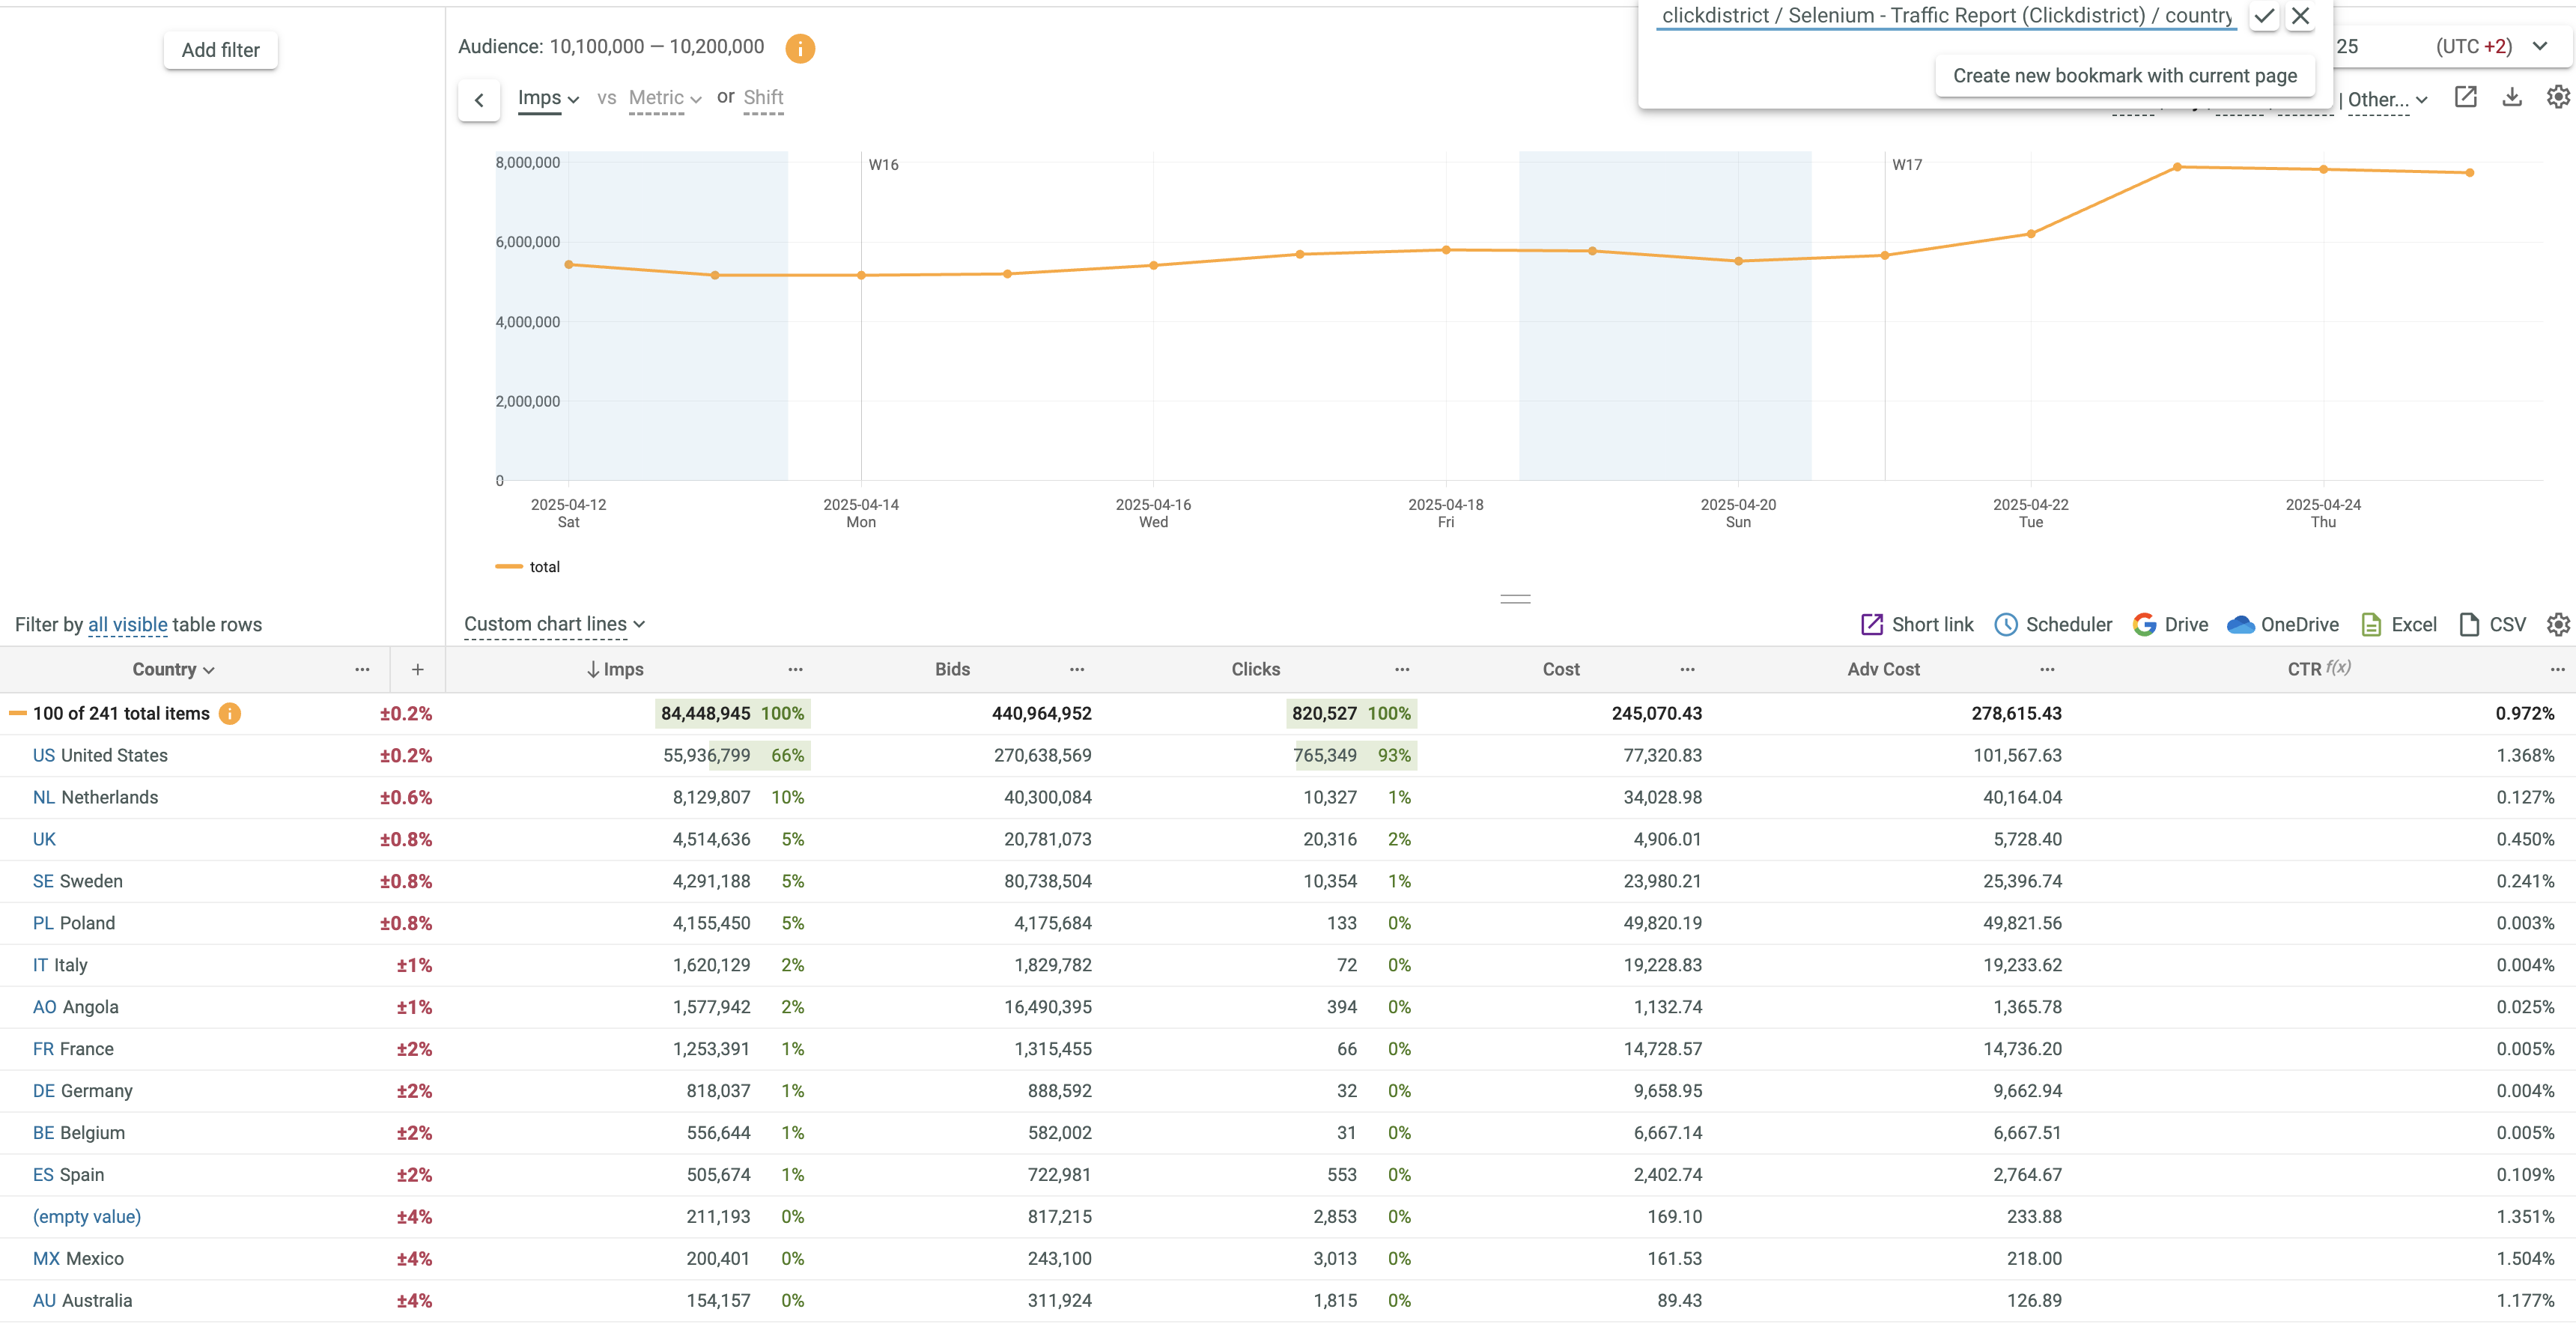Click the orange audience info icon
Image resolution: width=2576 pixels, height=1327 pixels.
coord(799,48)
